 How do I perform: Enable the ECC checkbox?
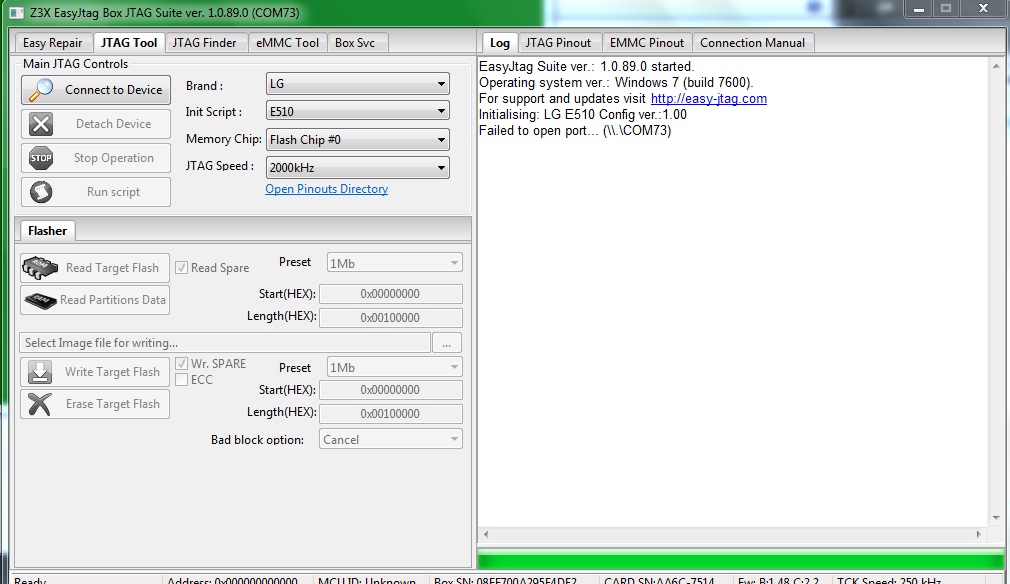[x=182, y=380]
